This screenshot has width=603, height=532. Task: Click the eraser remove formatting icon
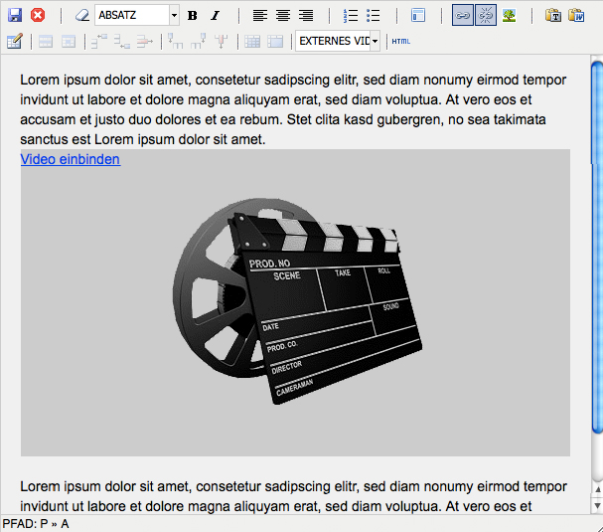tap(82, 15)
